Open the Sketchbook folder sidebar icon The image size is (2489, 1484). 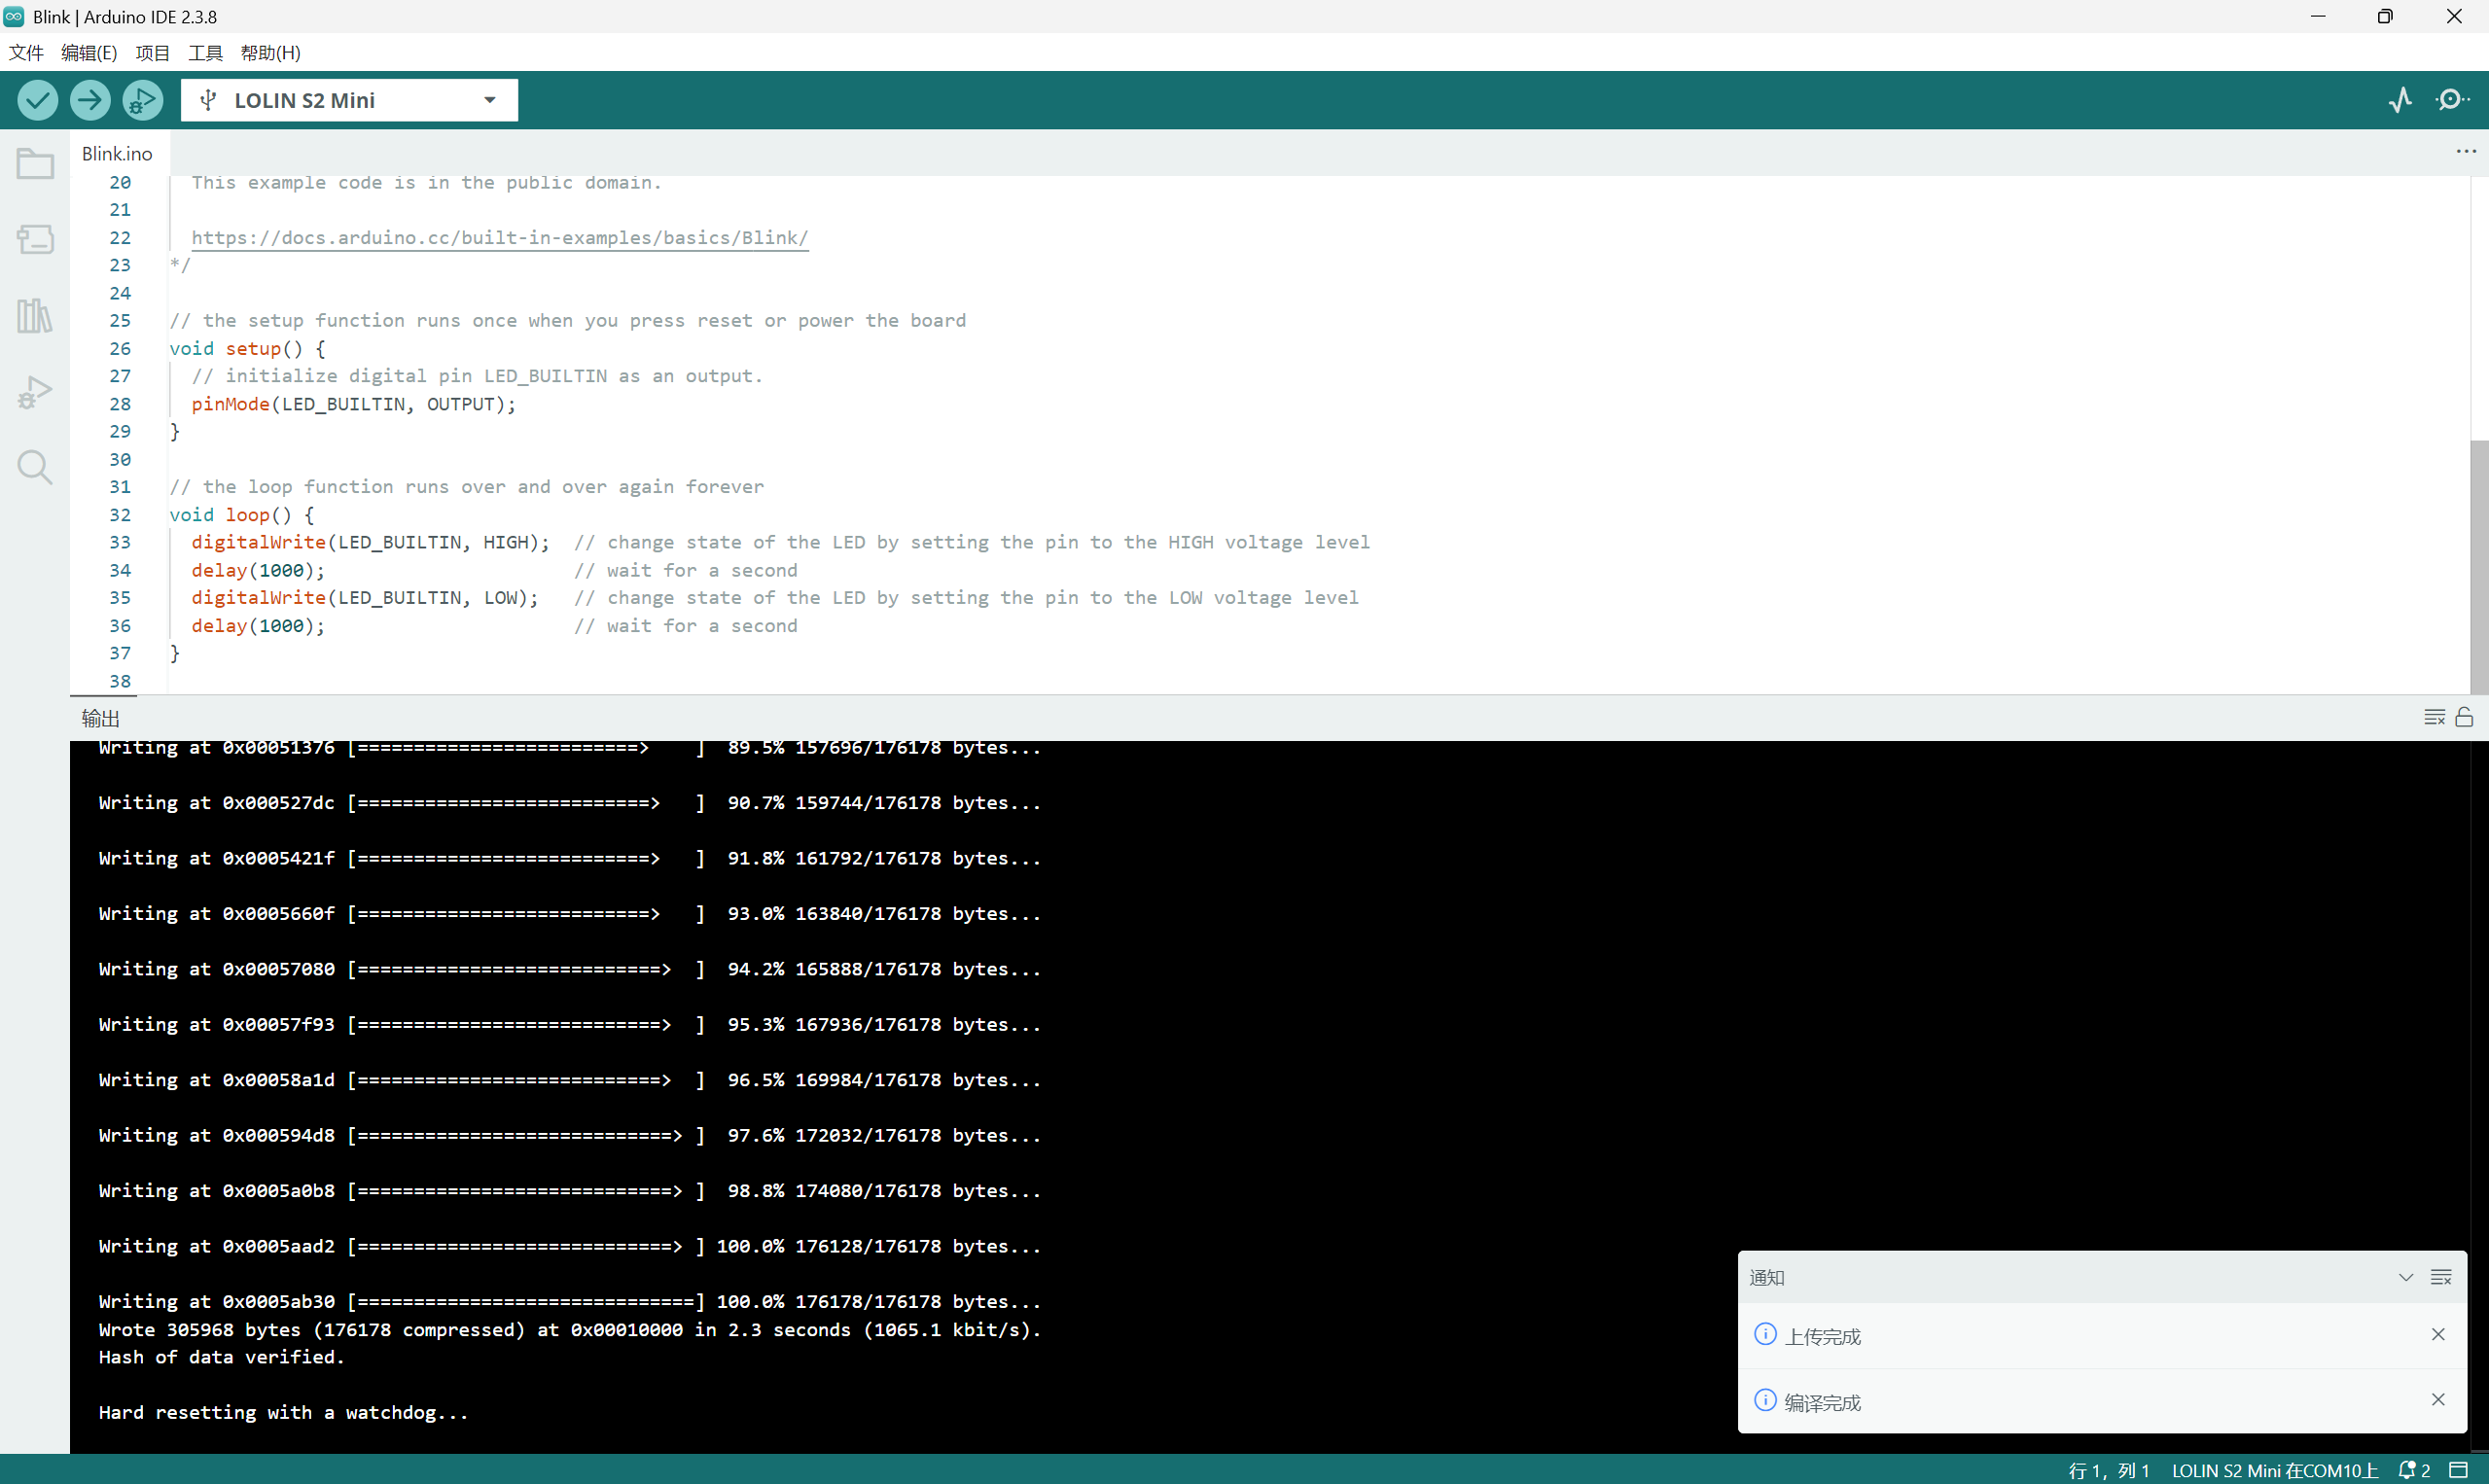[x=35, y=163]
